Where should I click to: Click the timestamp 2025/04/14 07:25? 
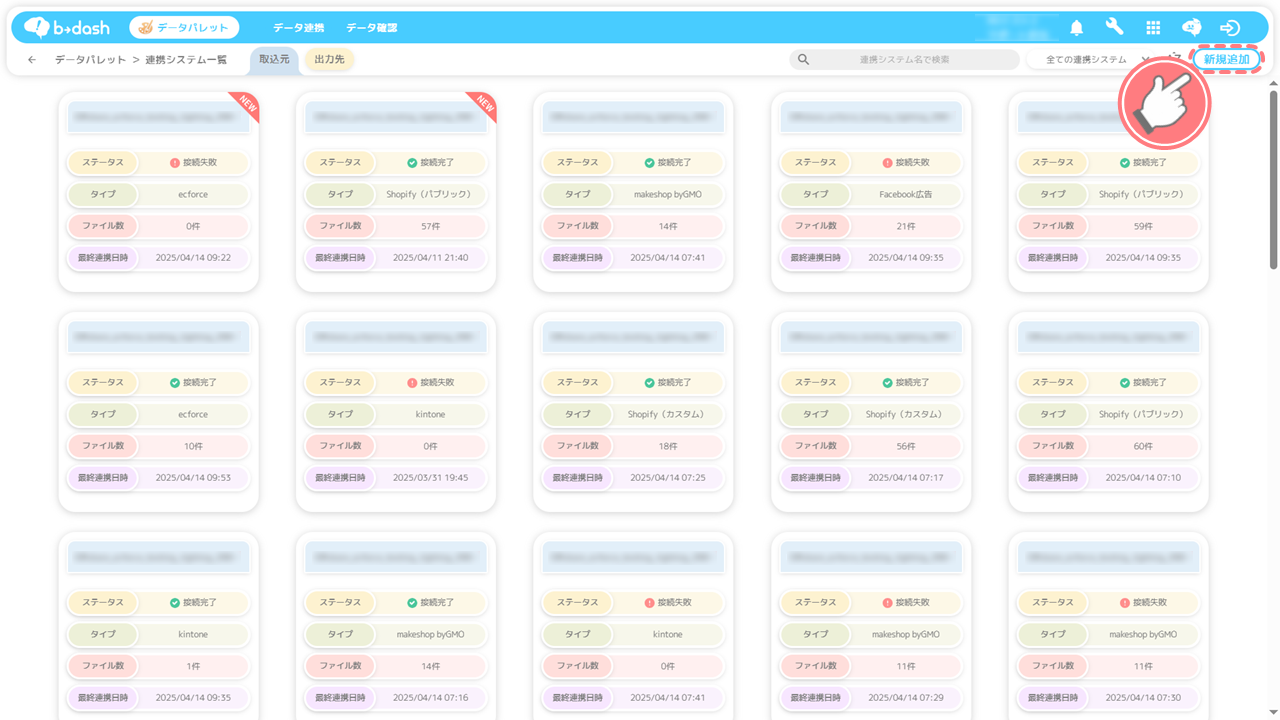pos(668,478)
